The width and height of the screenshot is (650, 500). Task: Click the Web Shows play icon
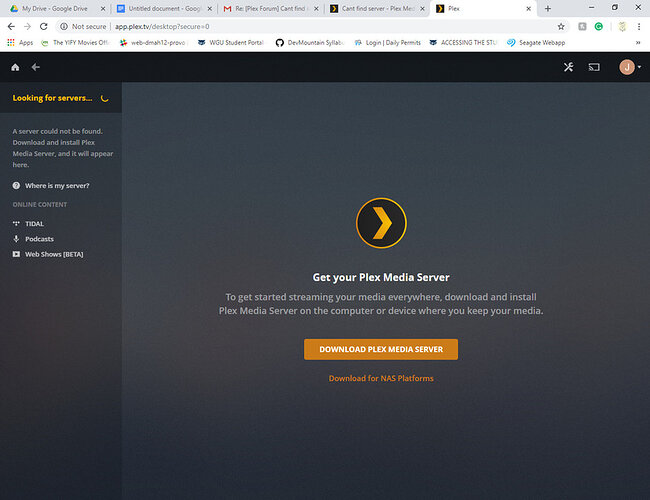click(16, 254)
